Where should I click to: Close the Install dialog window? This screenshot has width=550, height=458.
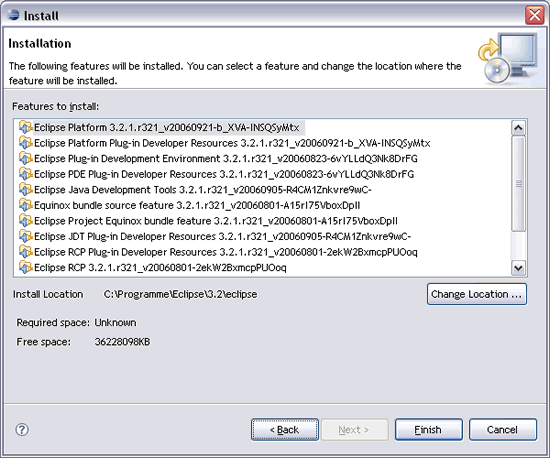534,15
